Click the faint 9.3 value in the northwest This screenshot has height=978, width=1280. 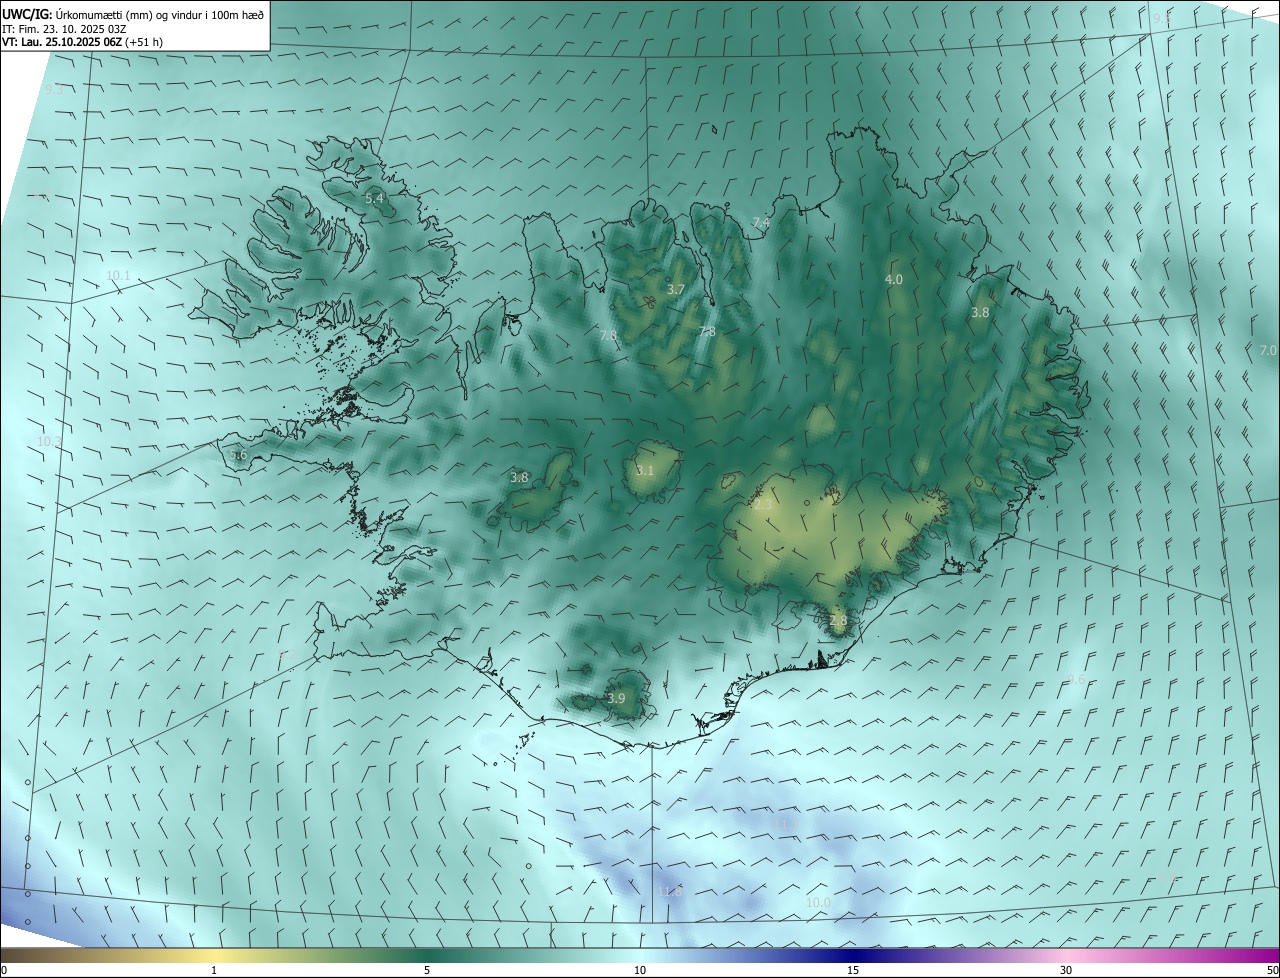54,90
